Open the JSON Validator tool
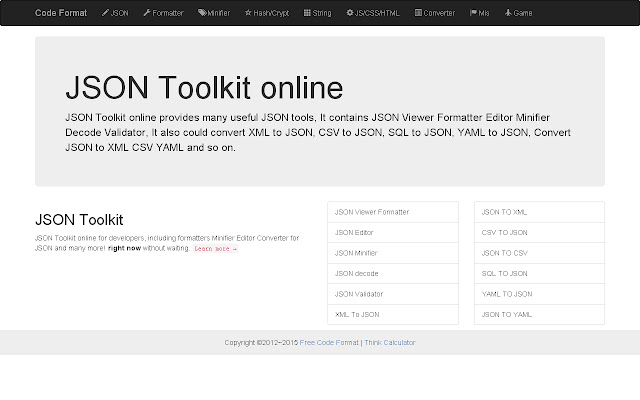This screenshot has width=640, height=400. (x=359, y=294)
